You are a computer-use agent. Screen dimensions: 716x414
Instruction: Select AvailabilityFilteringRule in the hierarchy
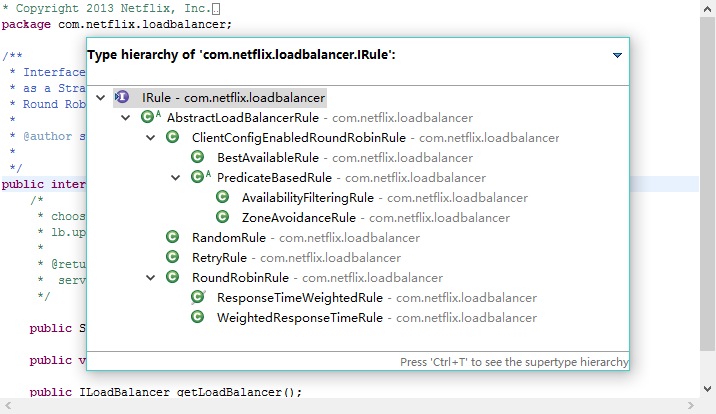(385, 198)
